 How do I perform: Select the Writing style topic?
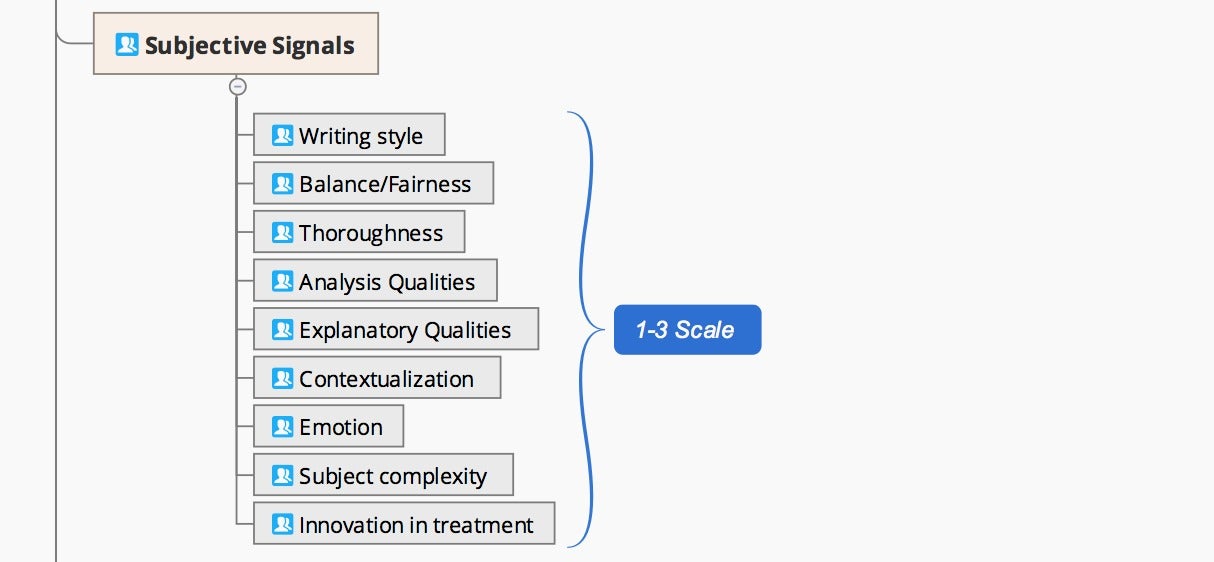pyautogui.click(x=349, y=134)
